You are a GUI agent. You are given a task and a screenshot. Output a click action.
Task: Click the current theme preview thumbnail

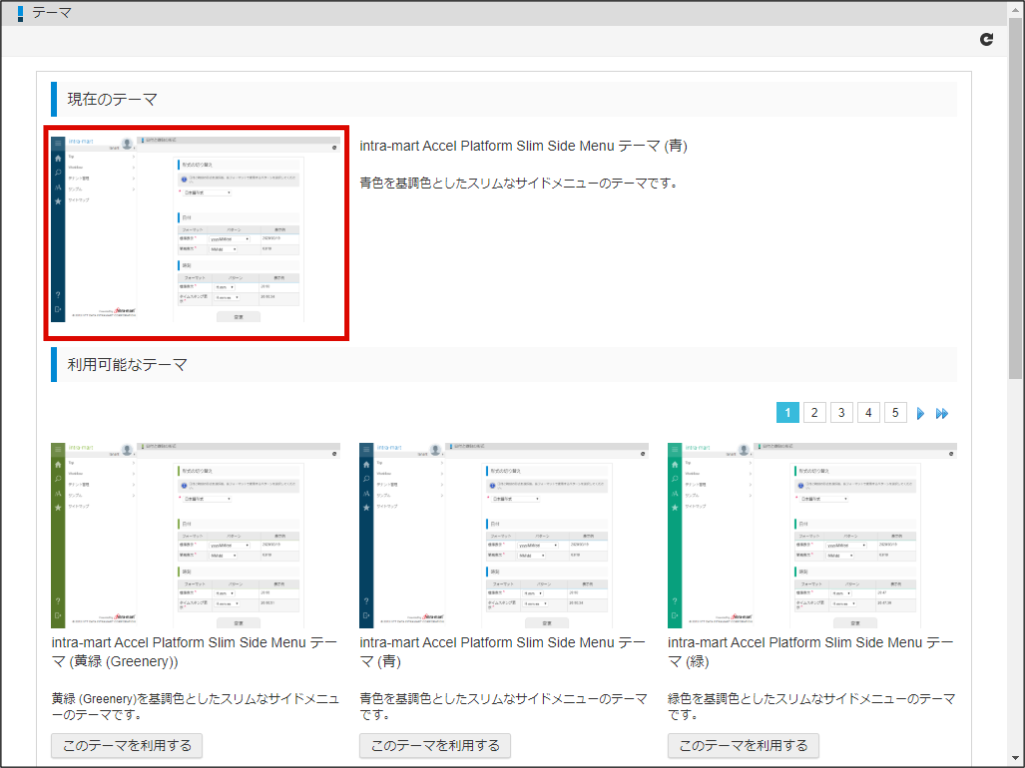pos(196,233)
